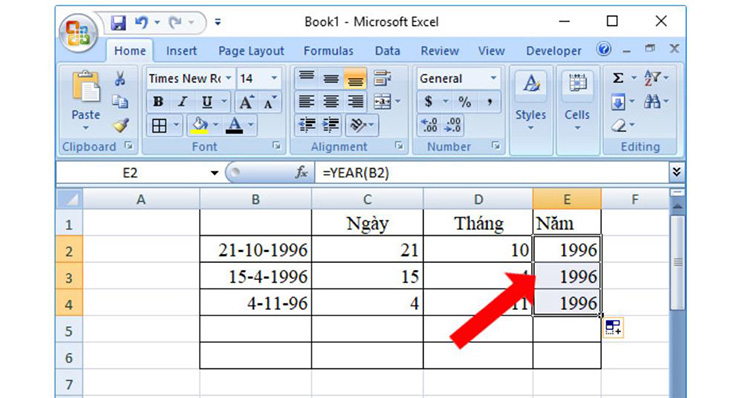Redo the last undone action
The height and width of the screenshot is (398, 750).
[x=176, y=22]
